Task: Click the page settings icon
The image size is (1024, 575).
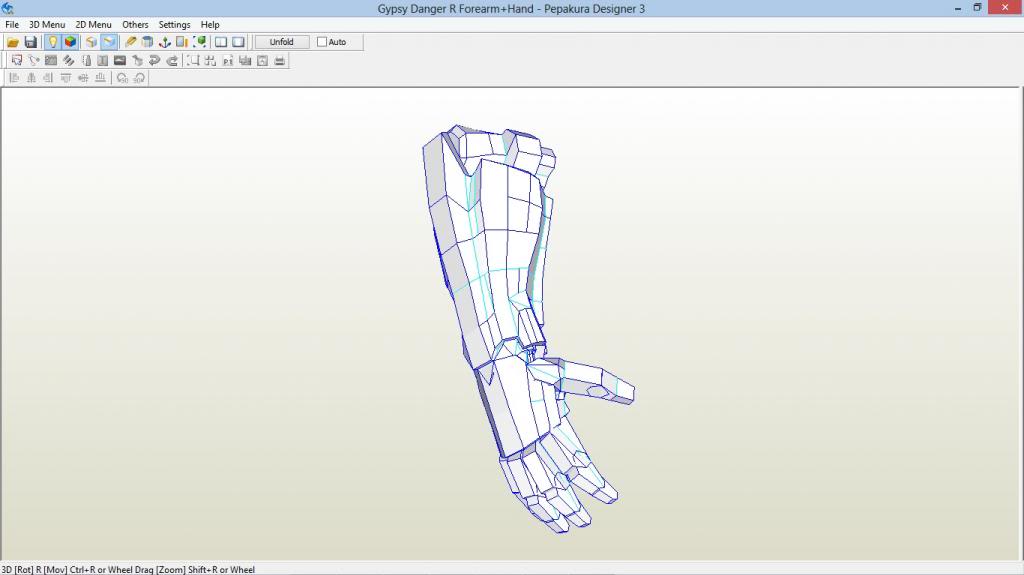Action: coord(263,60)
